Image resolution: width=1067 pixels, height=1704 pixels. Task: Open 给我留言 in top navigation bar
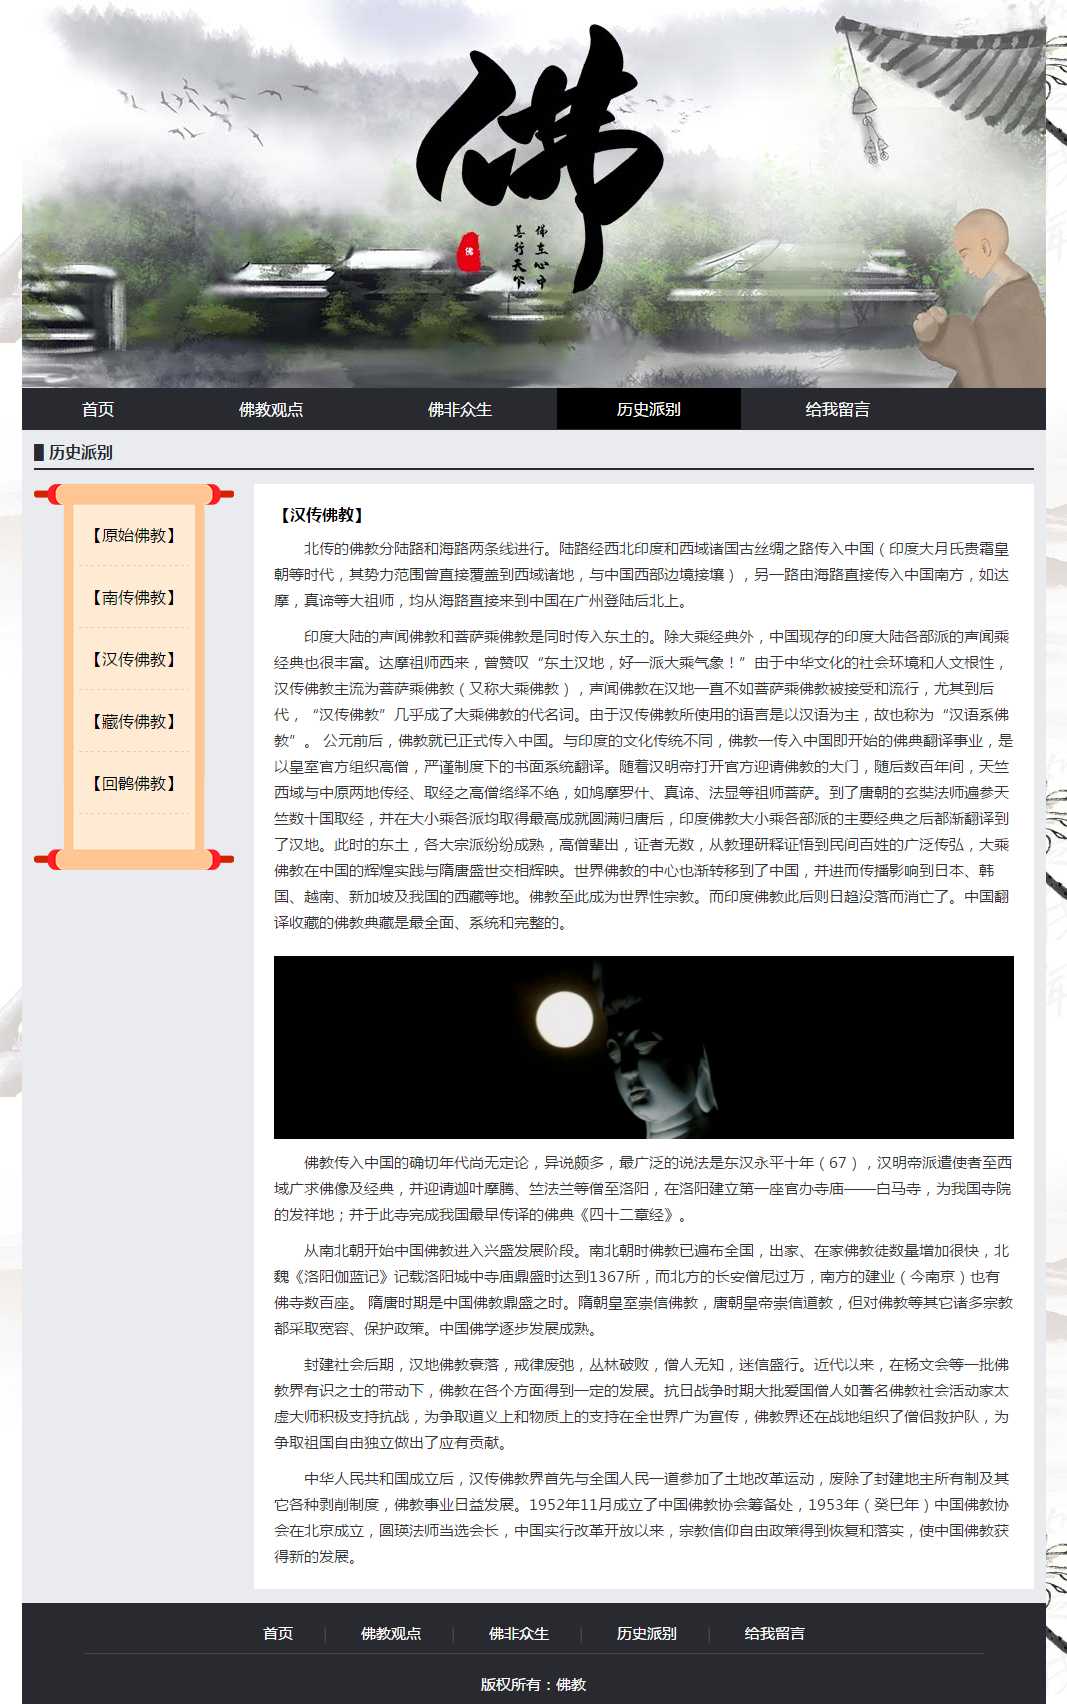coord(837,409)
